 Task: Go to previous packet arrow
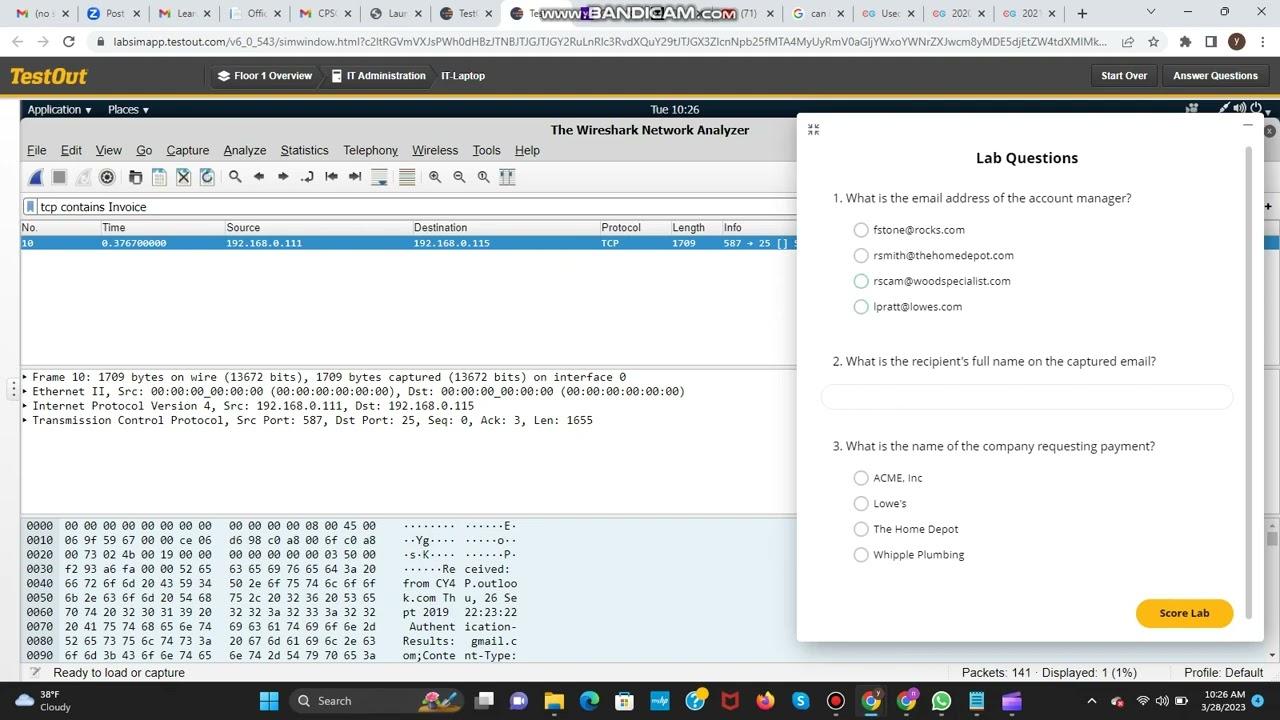coord(259,177)
